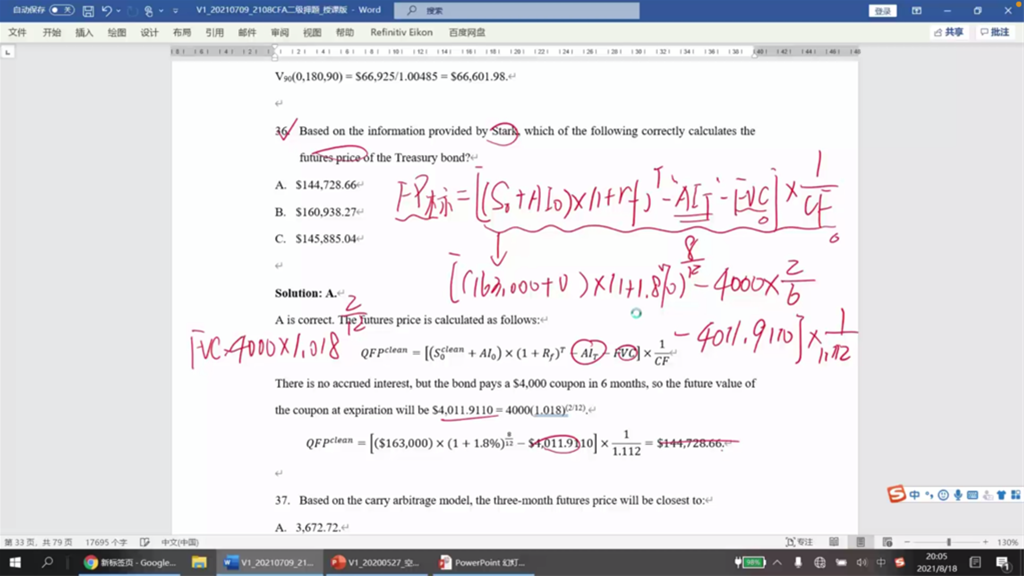Click the taskbar search magnifier

(47, 562)
